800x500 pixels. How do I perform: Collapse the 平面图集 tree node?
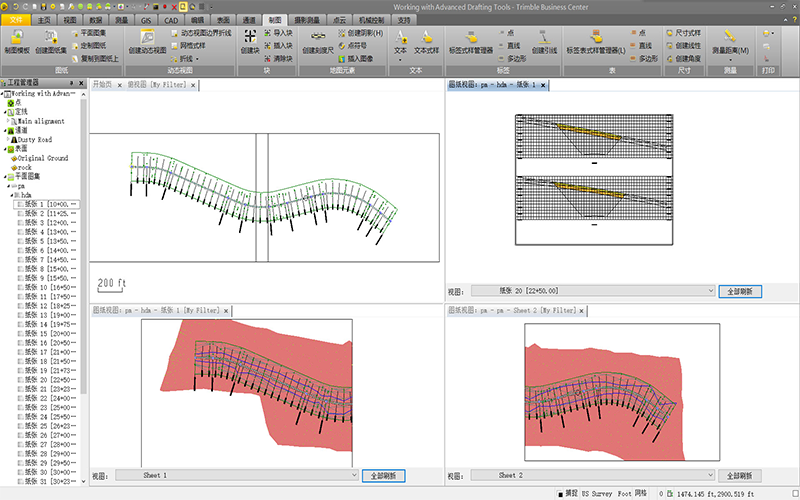[x=5, y=177]
